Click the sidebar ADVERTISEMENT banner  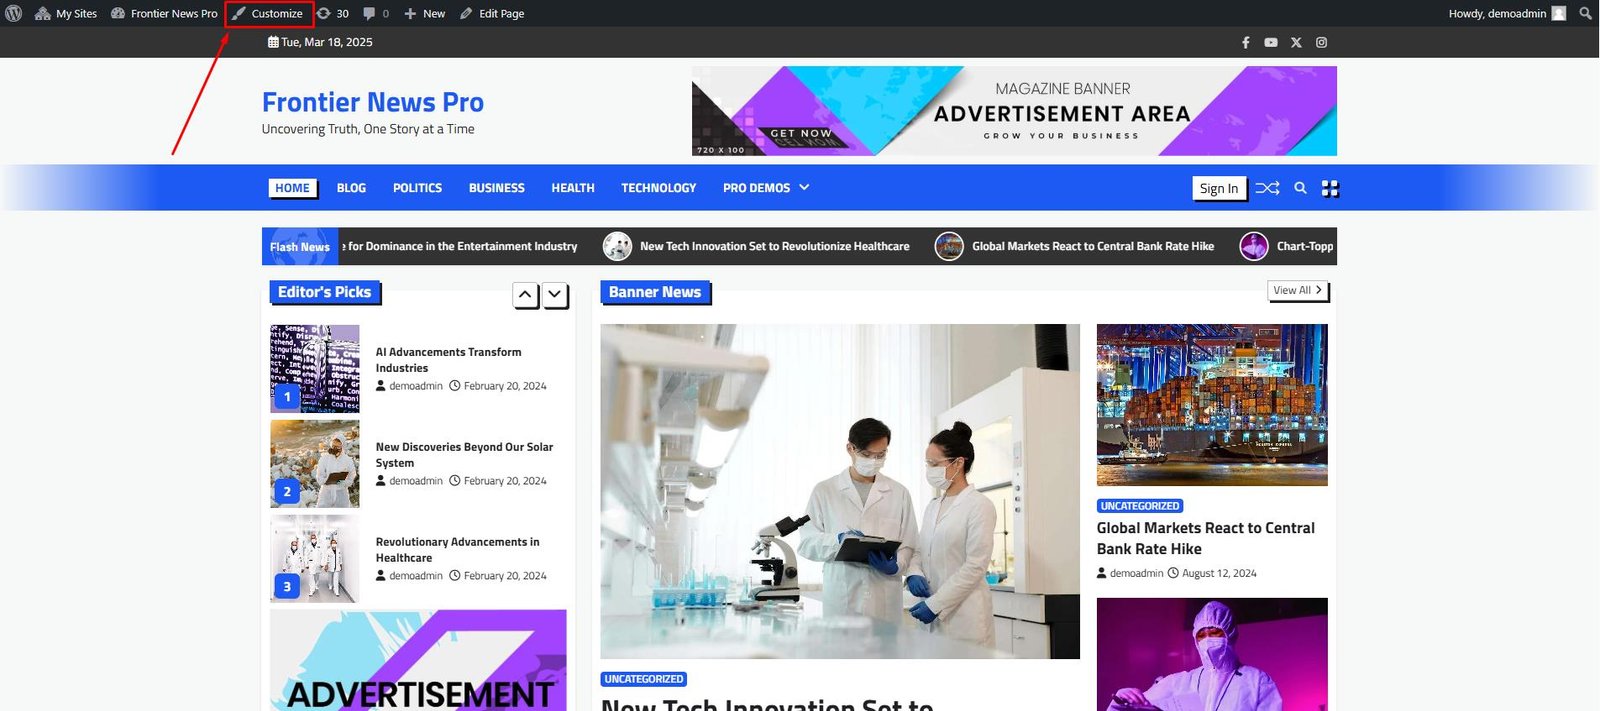pos(418,660)
